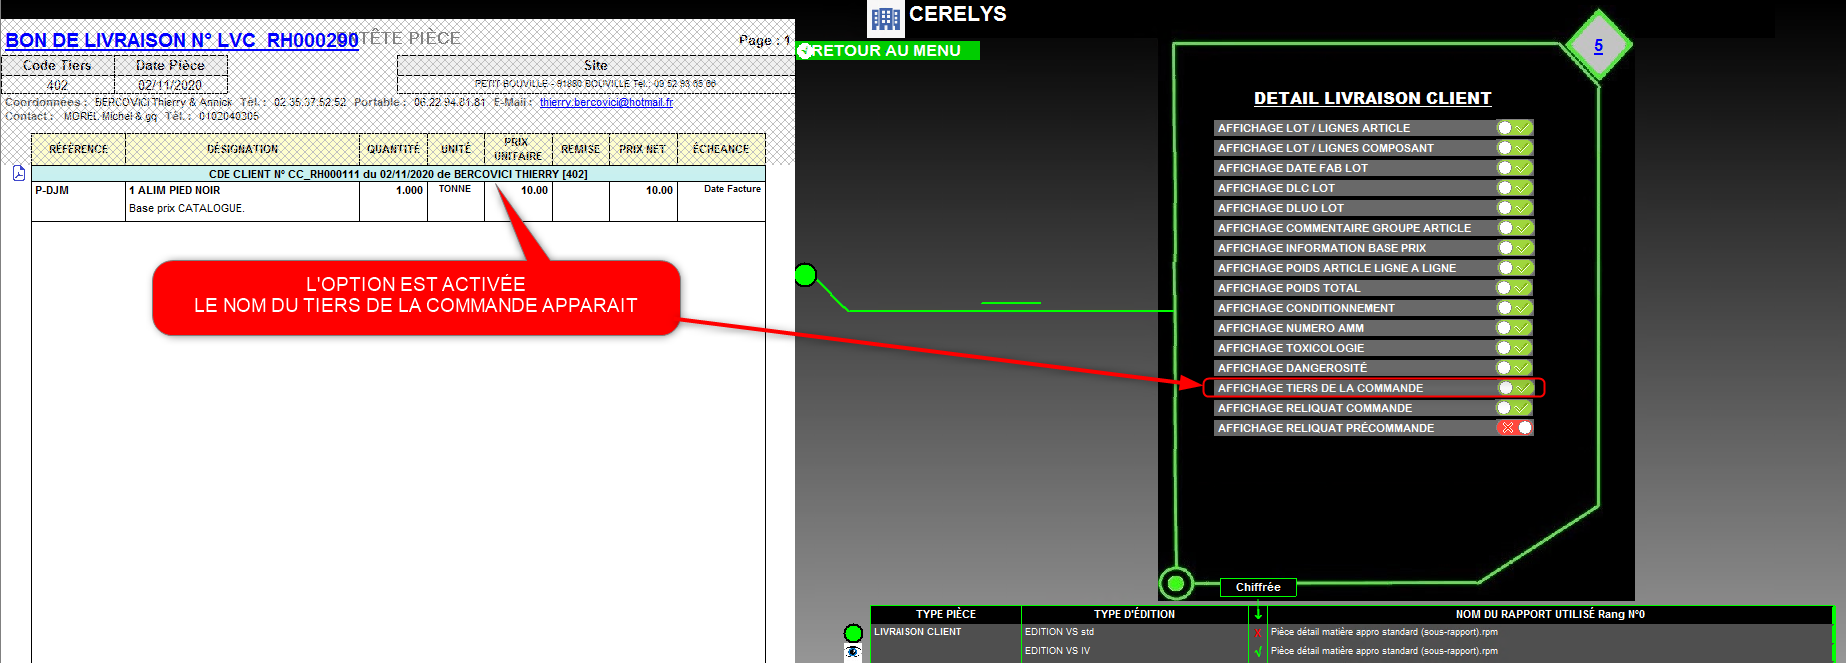Open the thierry.bercovici@hotmail.fr email link

606,102
